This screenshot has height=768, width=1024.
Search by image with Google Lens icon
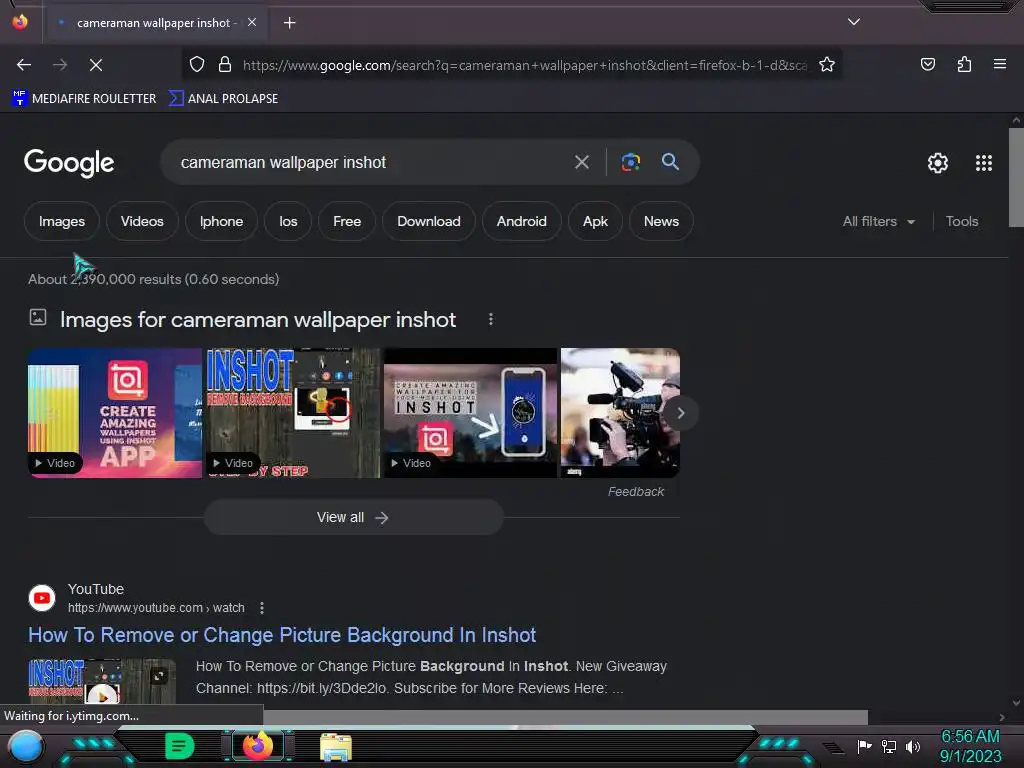click(x=630, y=162)
